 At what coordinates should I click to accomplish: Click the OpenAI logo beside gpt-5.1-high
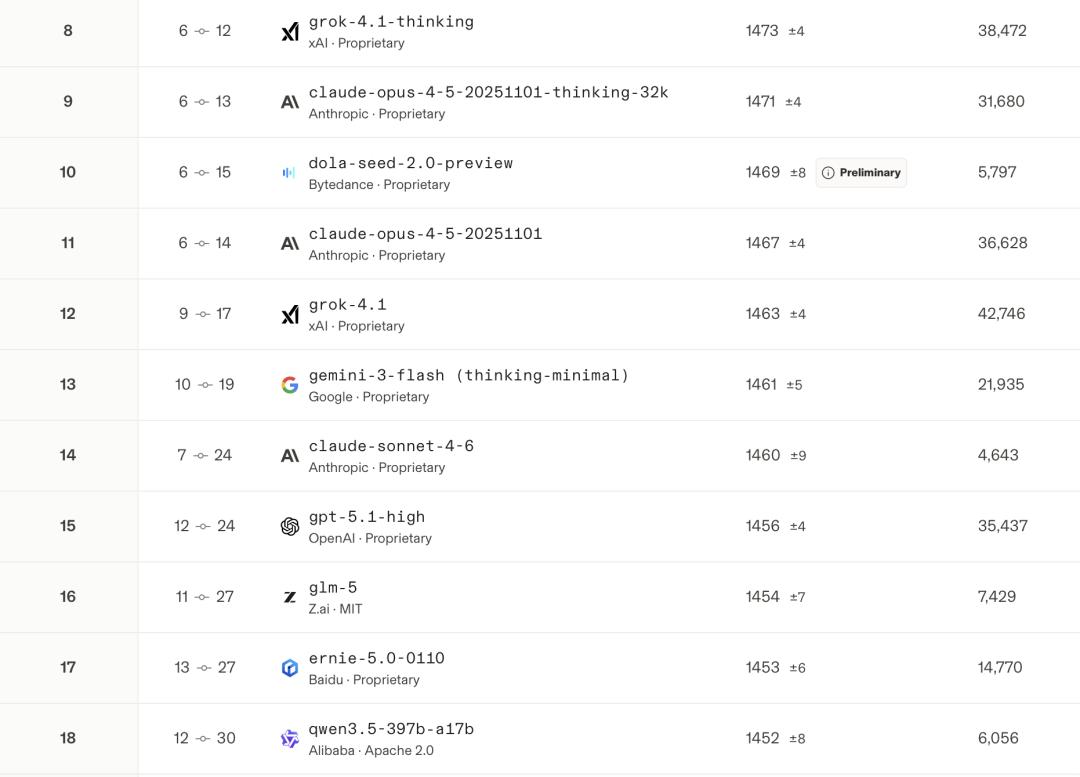click(290, 526)
